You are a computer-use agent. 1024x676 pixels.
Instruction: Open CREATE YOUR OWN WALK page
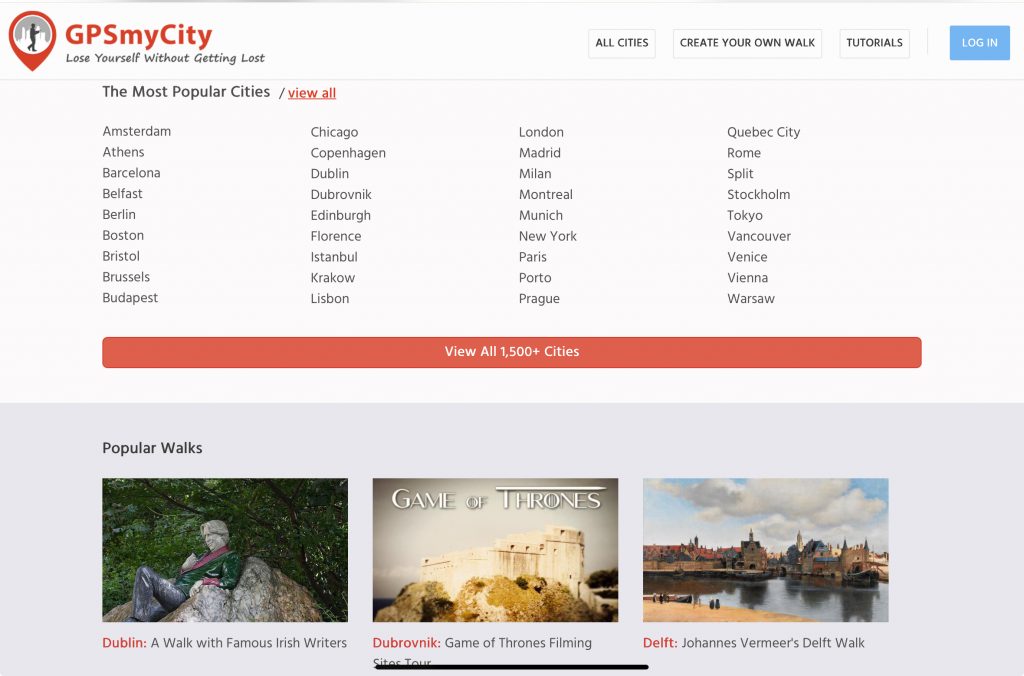[x=747, y=43]
